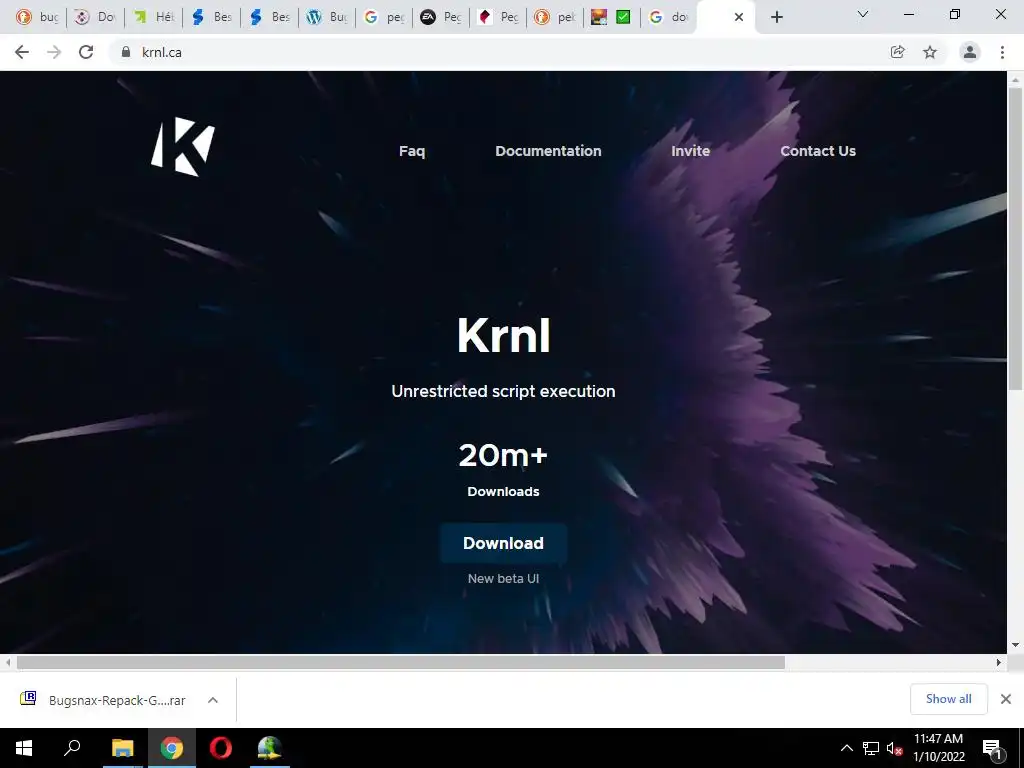Open the tab search chevron
The image size is (1024, 768).
click(863, 14)
